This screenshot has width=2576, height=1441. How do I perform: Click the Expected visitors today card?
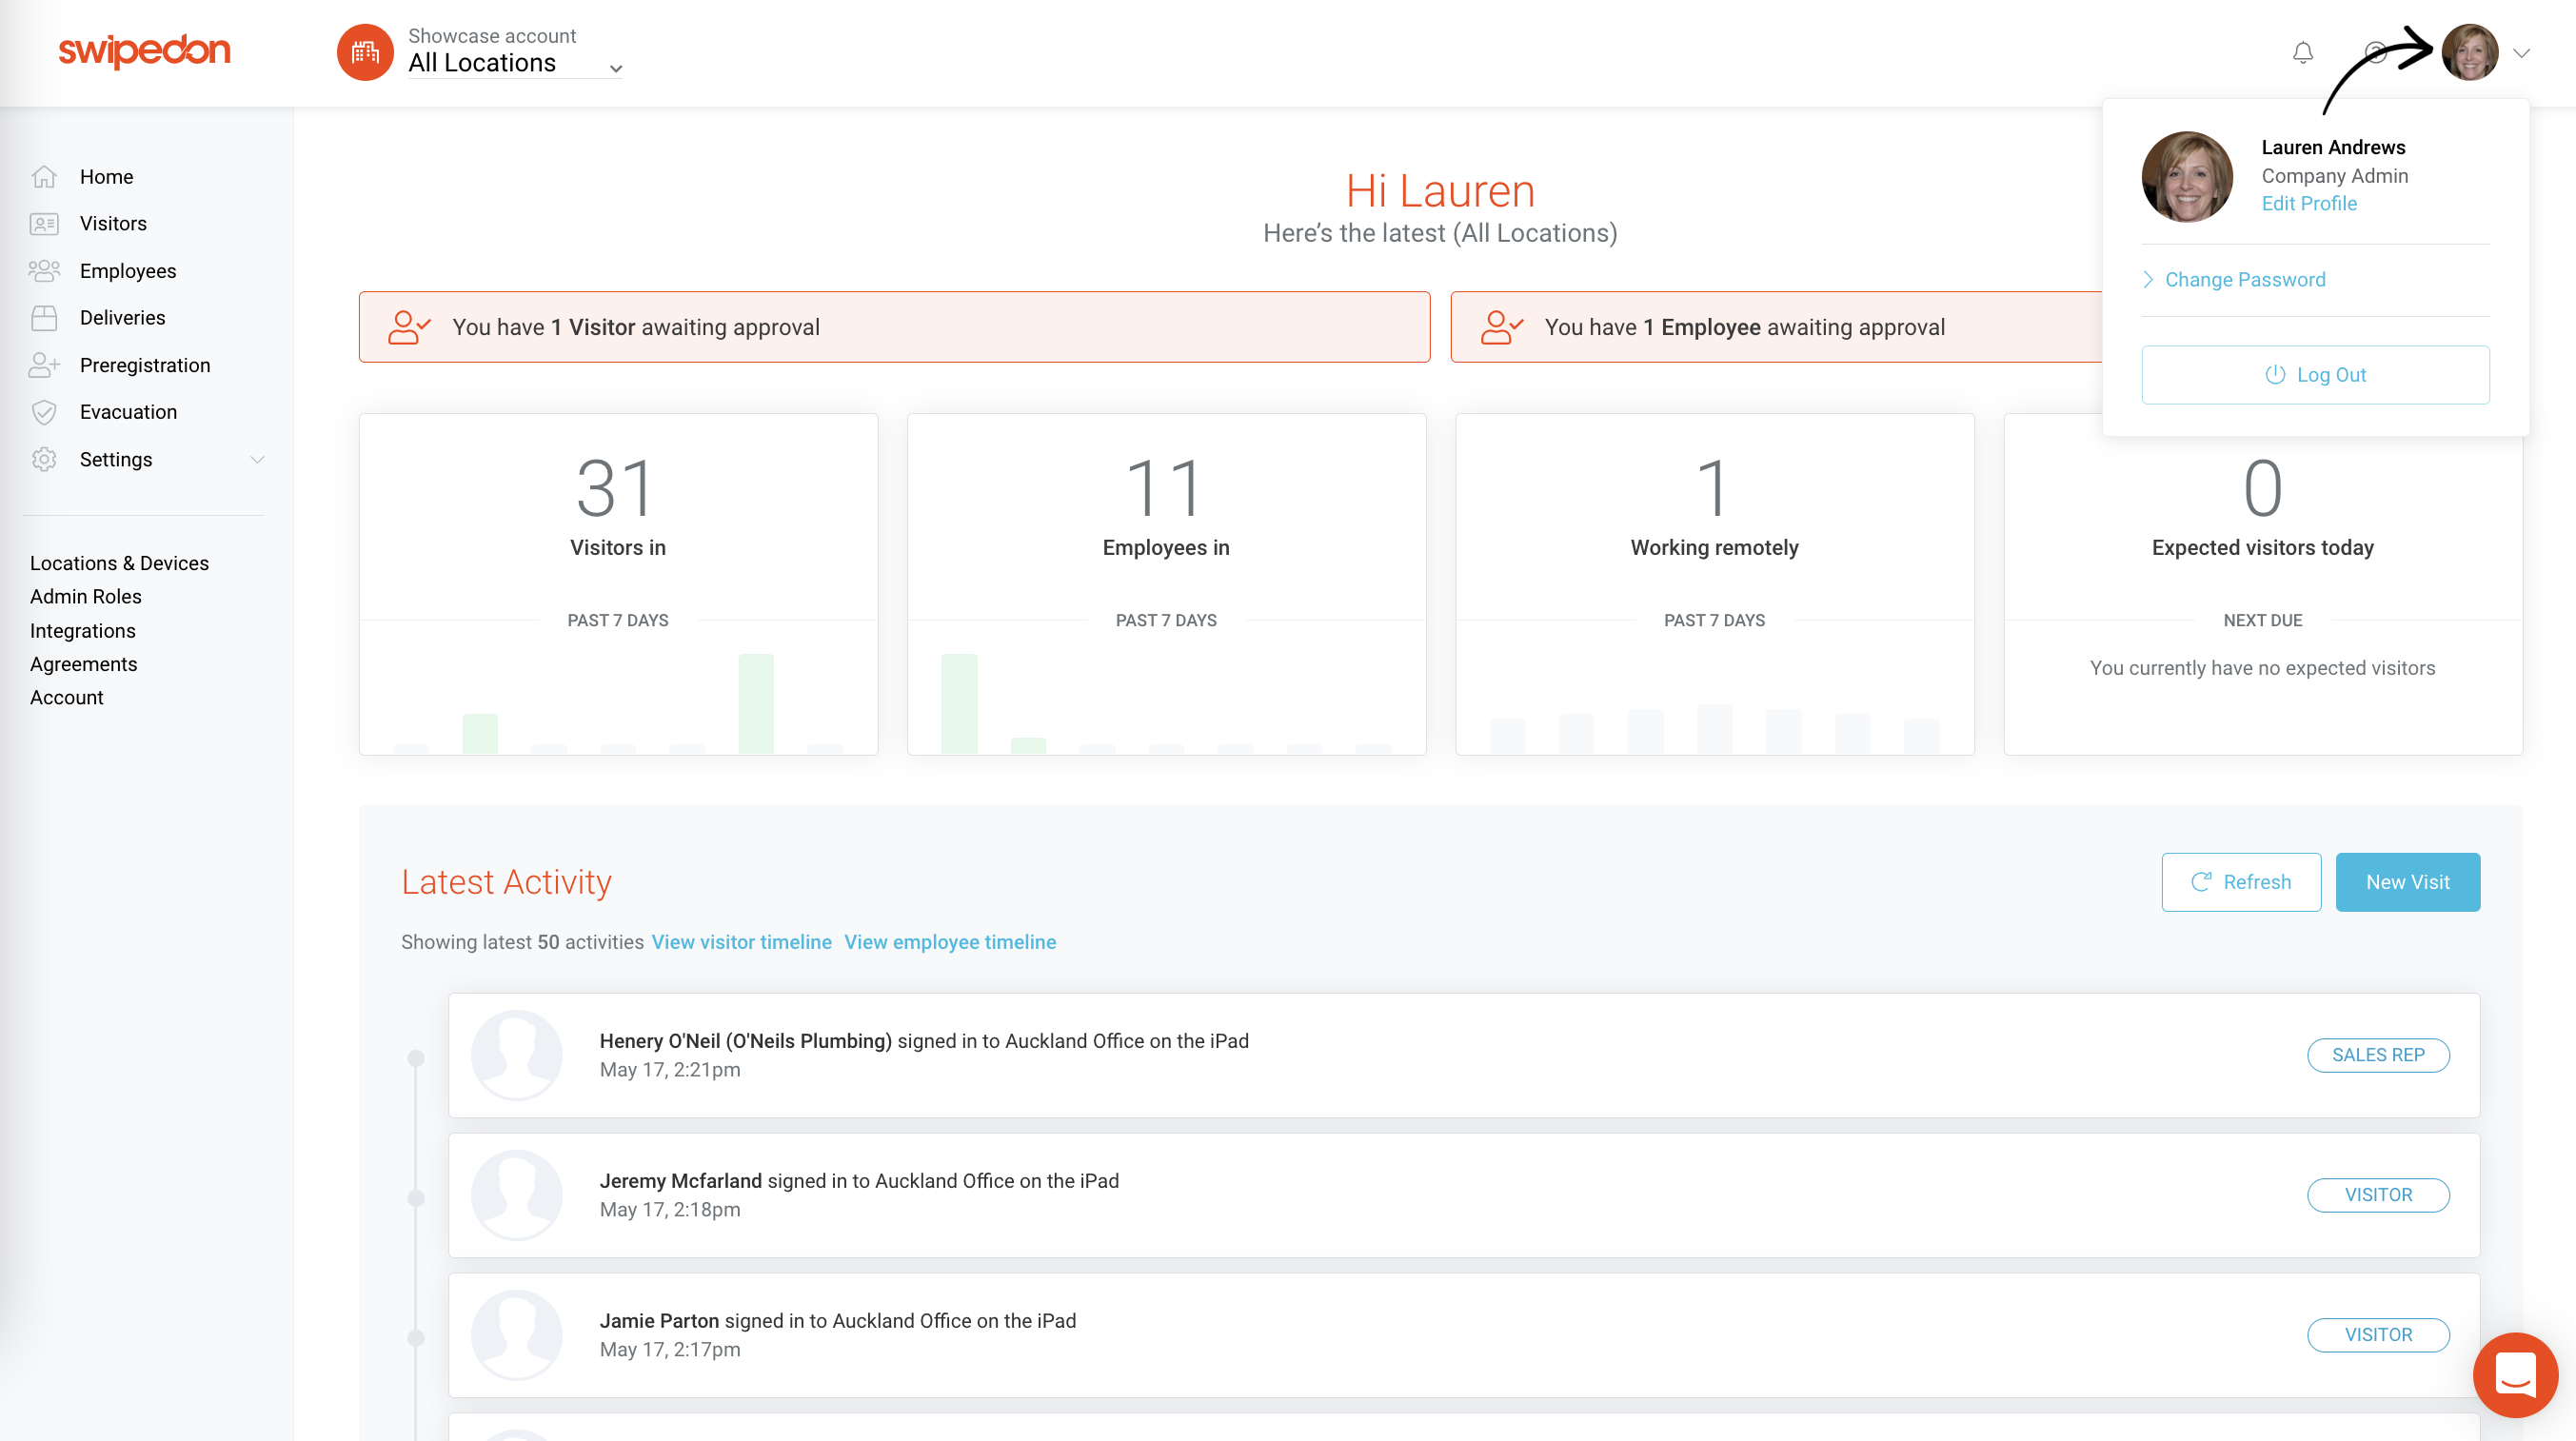(x=2262, y=595)
